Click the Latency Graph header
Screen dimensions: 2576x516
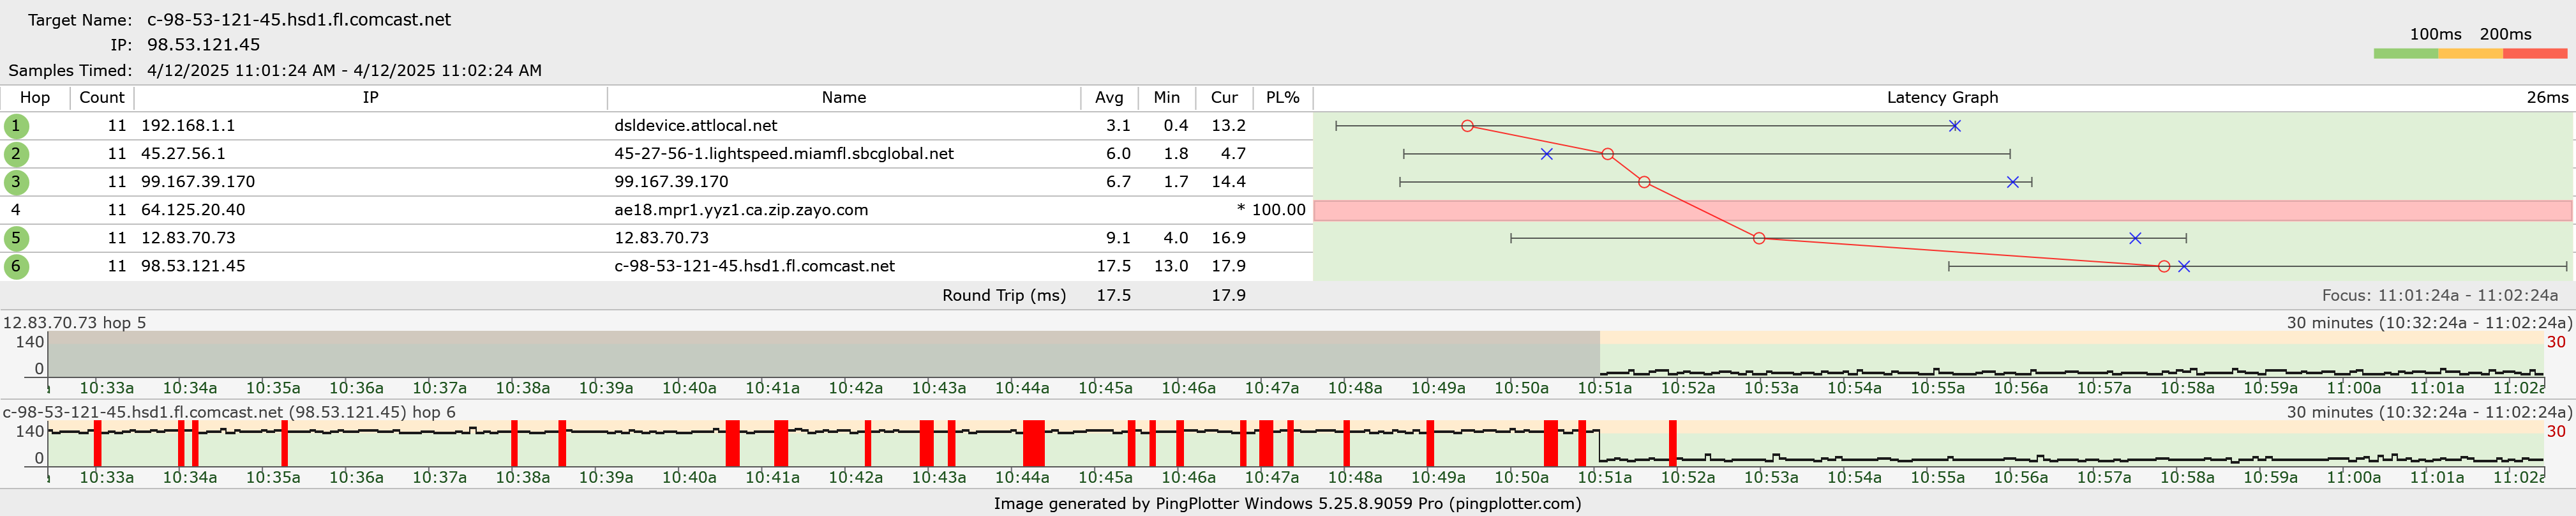1942,98
